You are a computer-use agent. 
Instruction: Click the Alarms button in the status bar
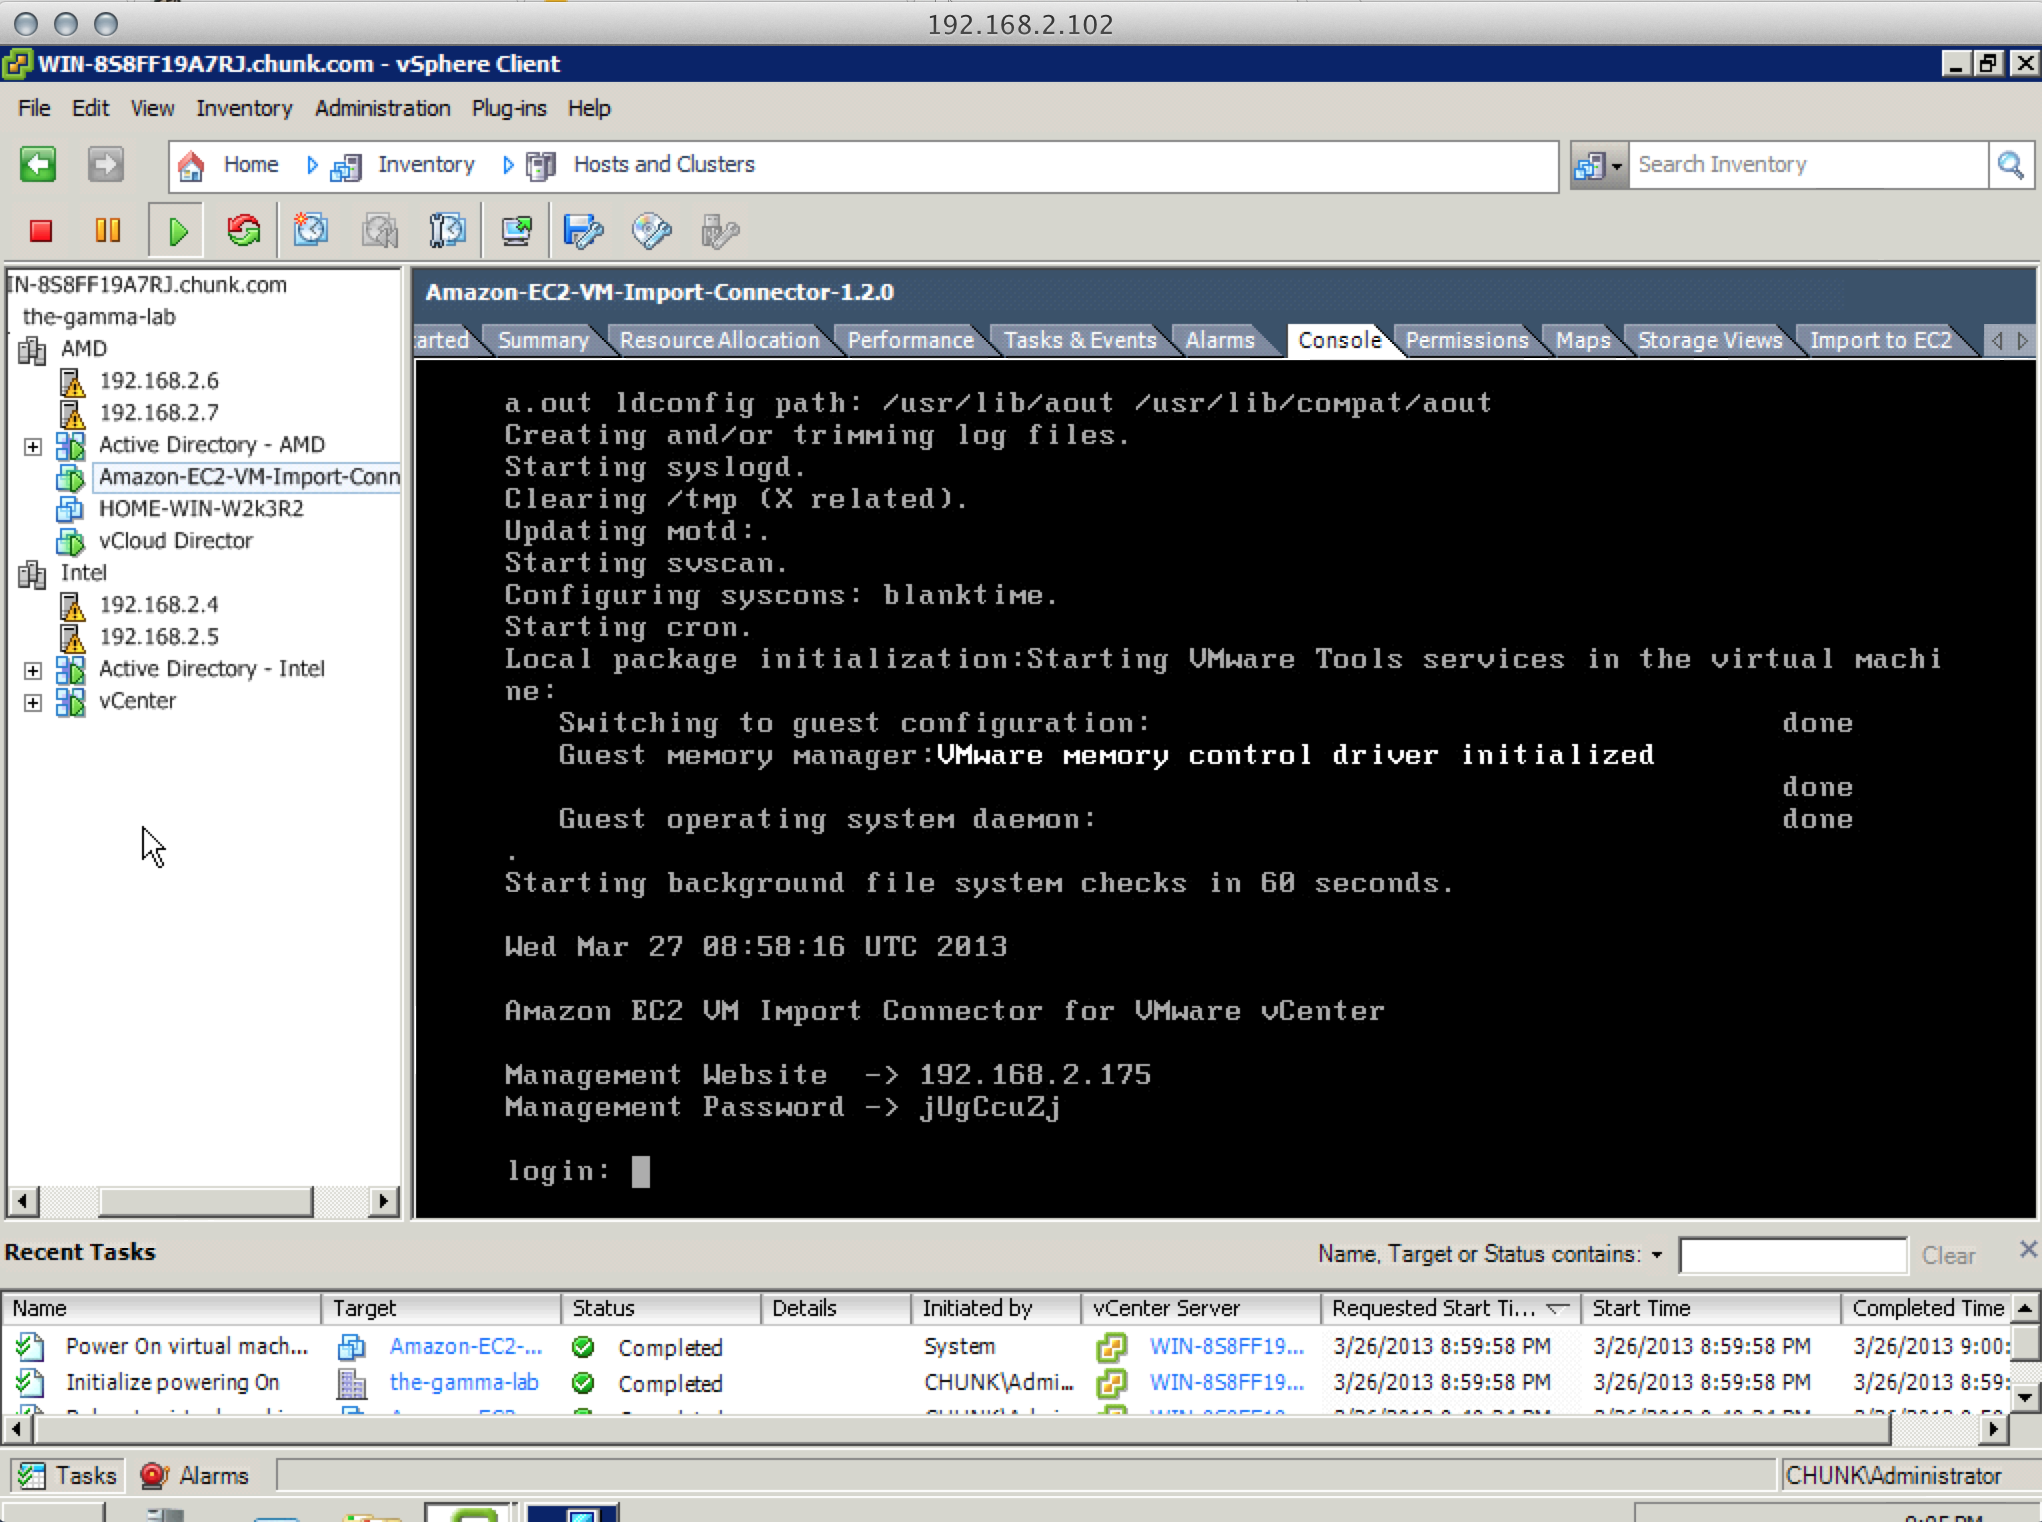pos(196,1475)
